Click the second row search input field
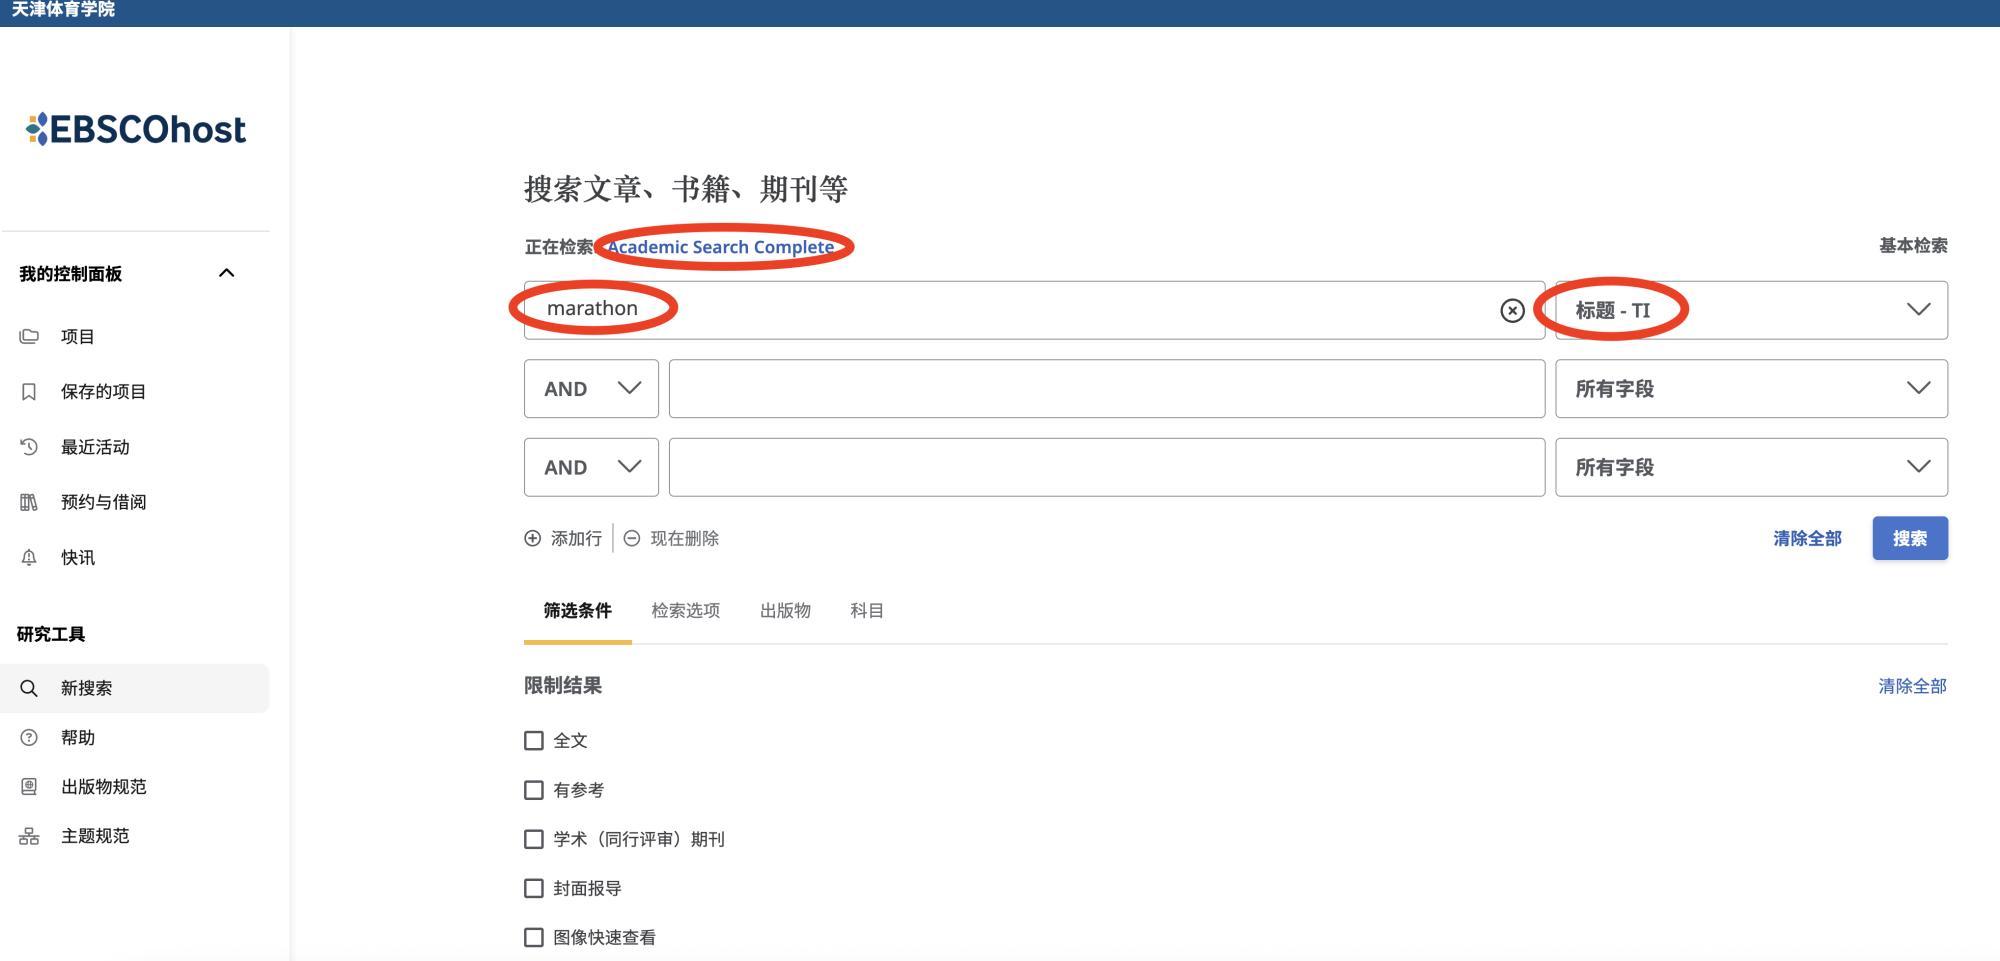Screen dimensions: 2000x961 pos(1106,389)
